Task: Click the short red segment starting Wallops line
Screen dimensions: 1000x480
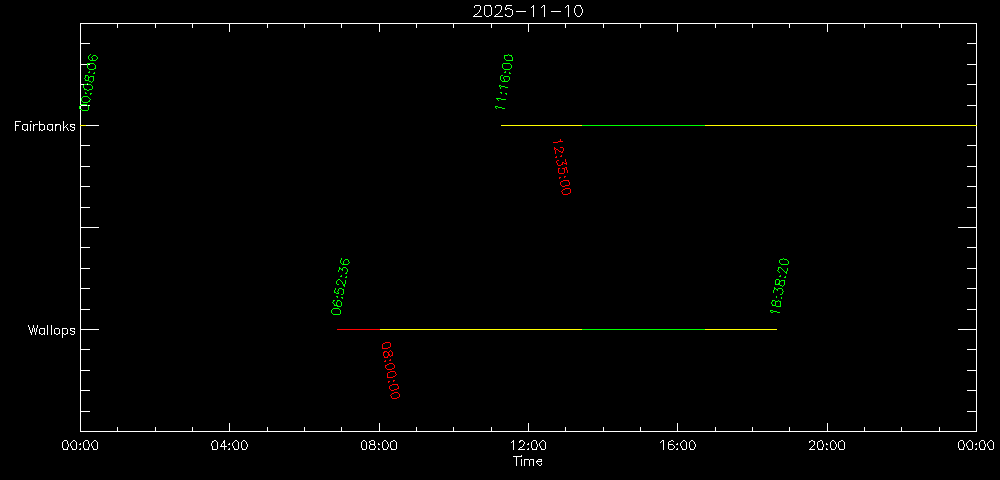Action: (358, 329)
